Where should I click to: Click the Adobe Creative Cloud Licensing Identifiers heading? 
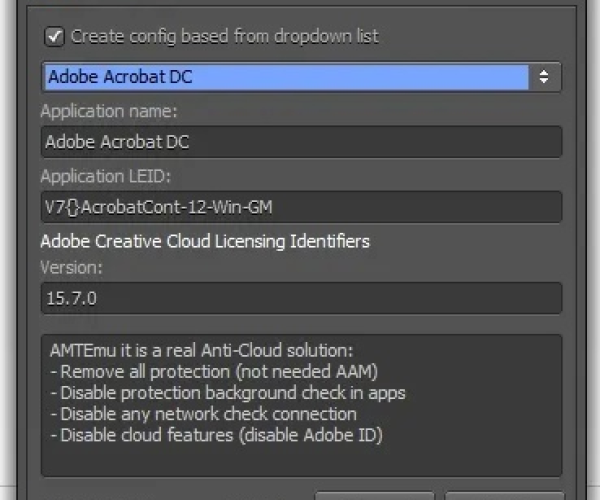pyautogui.click(x=205, y=241)
